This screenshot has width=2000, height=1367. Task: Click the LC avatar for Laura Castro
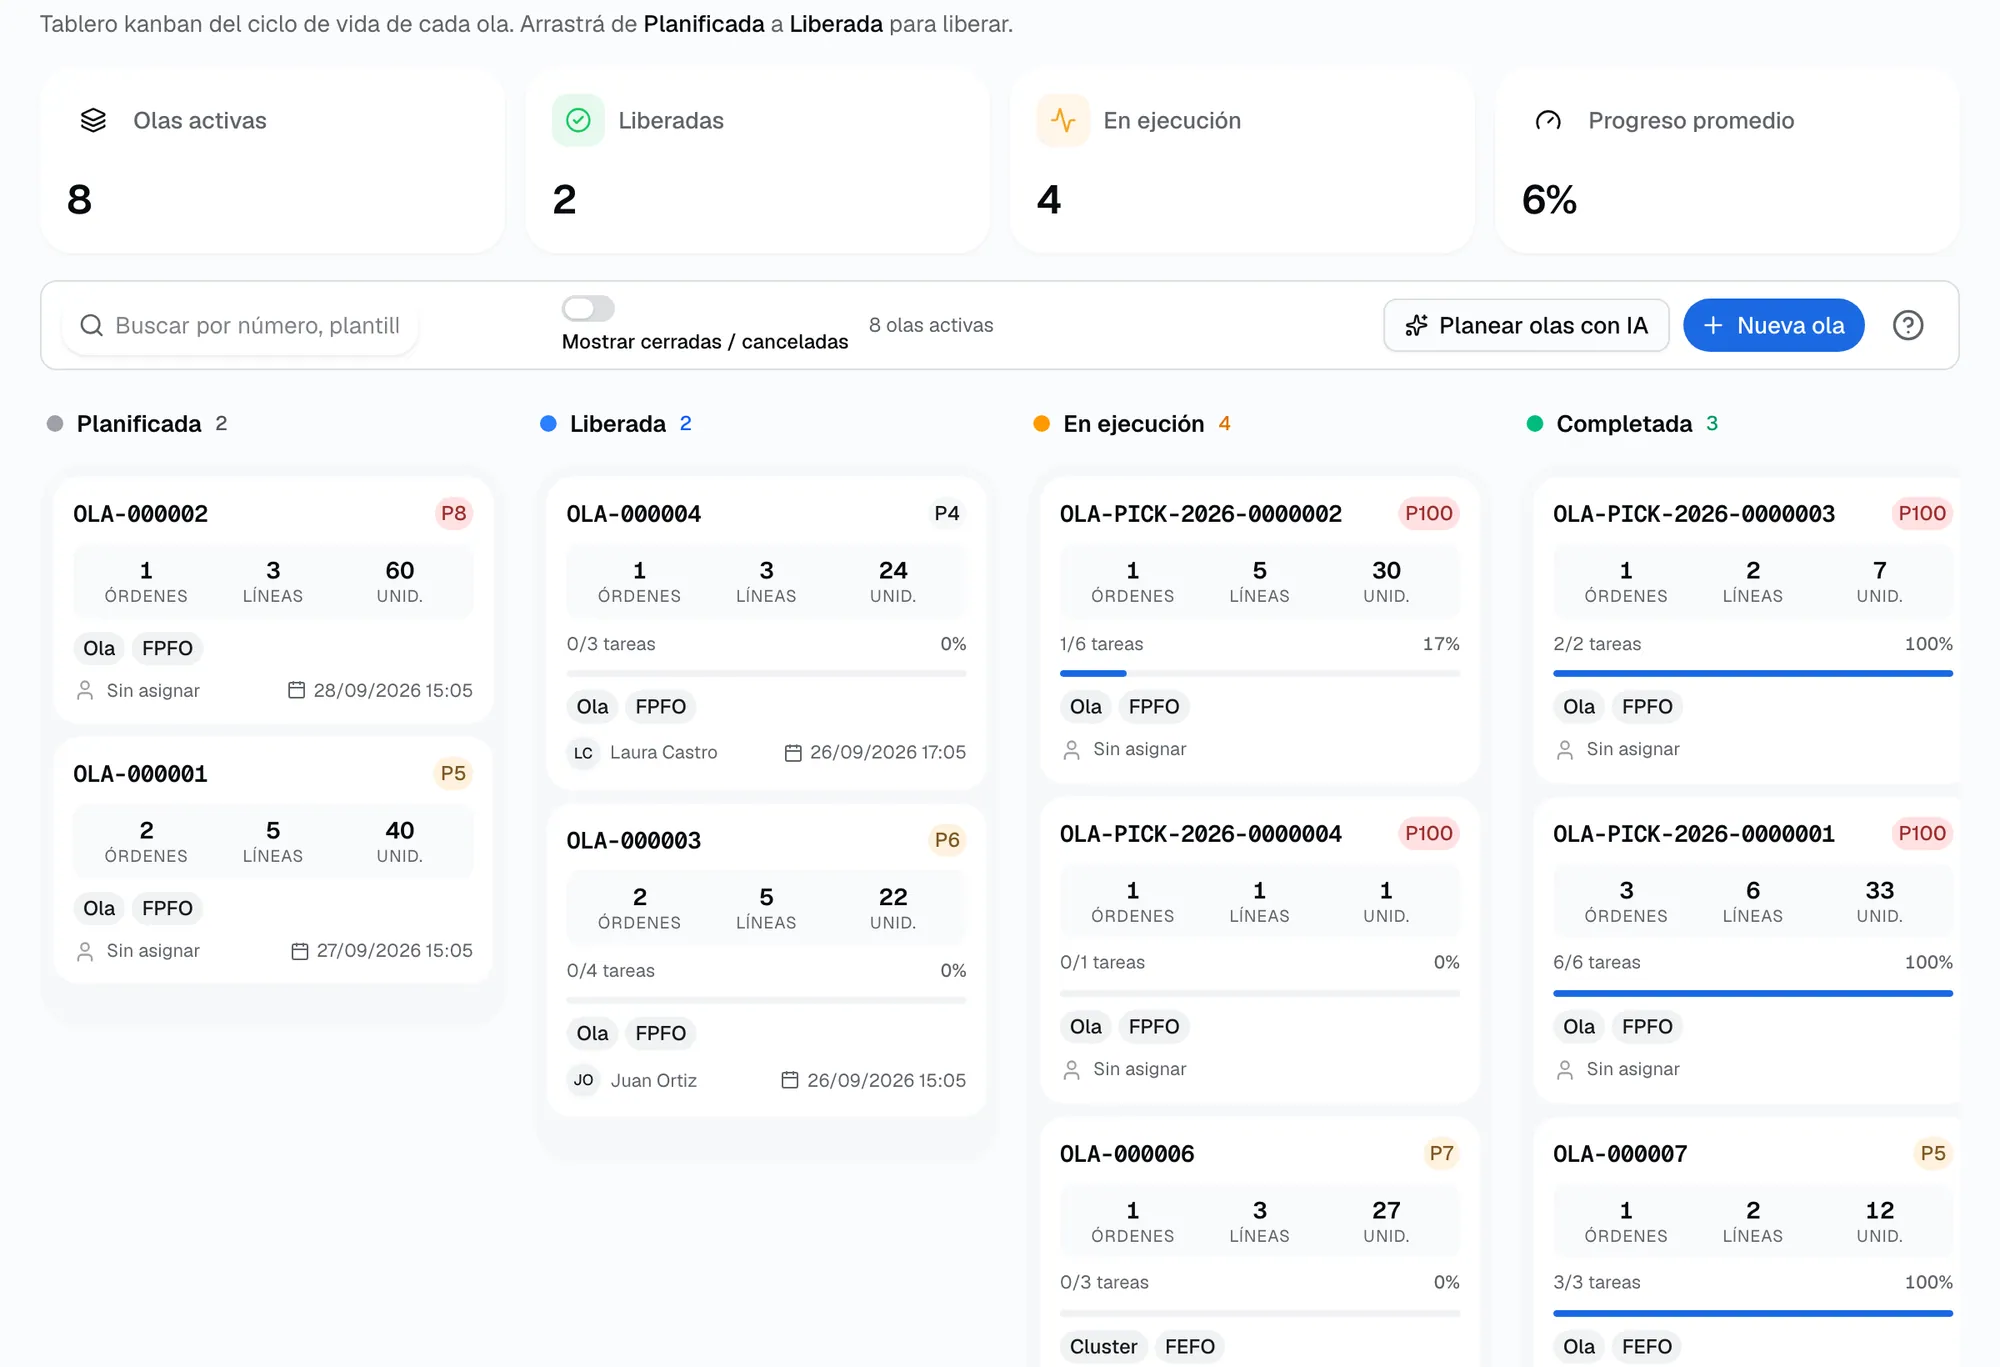point(583,753)
